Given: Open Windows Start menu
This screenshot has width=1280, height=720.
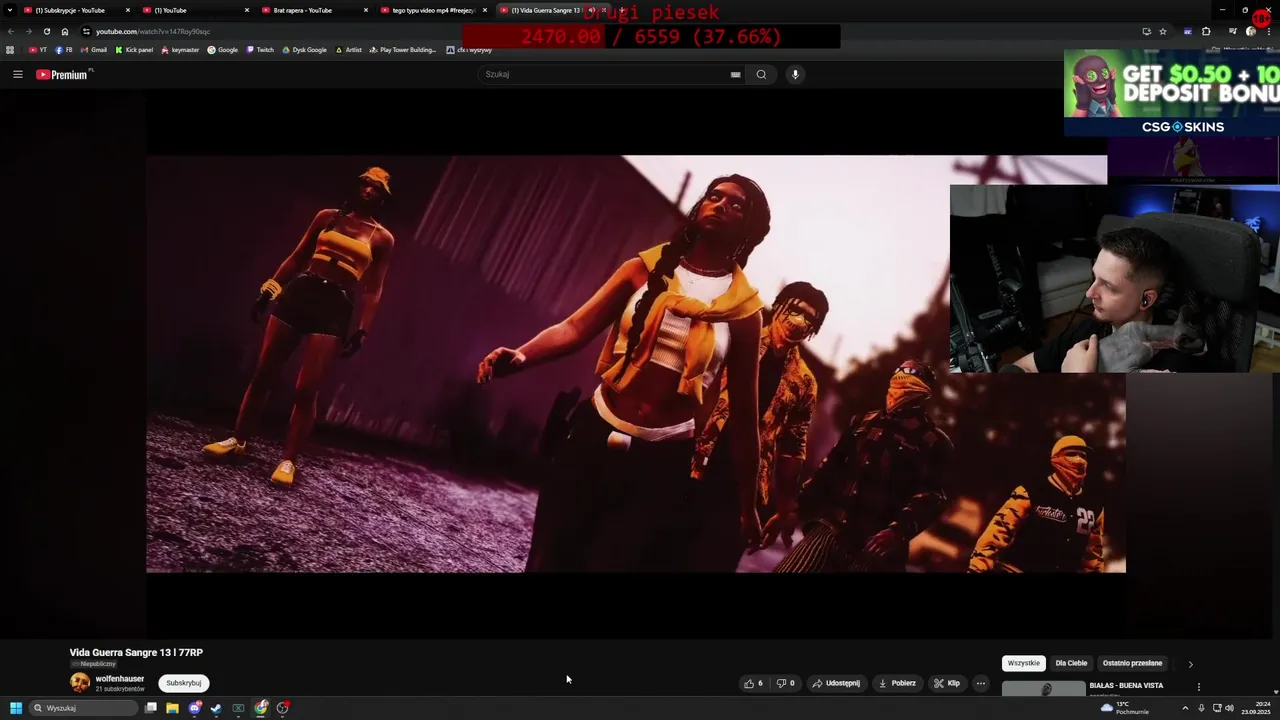Looking at the screenshot, I should click(x=15, y=708).
